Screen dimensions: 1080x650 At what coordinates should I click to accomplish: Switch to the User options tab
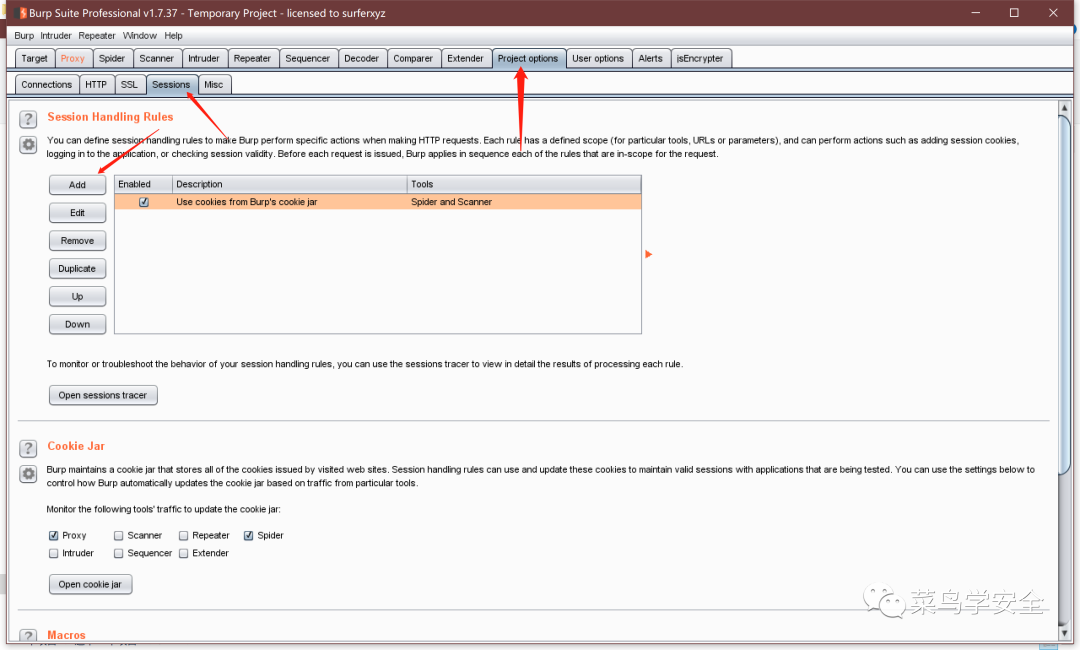598,59
